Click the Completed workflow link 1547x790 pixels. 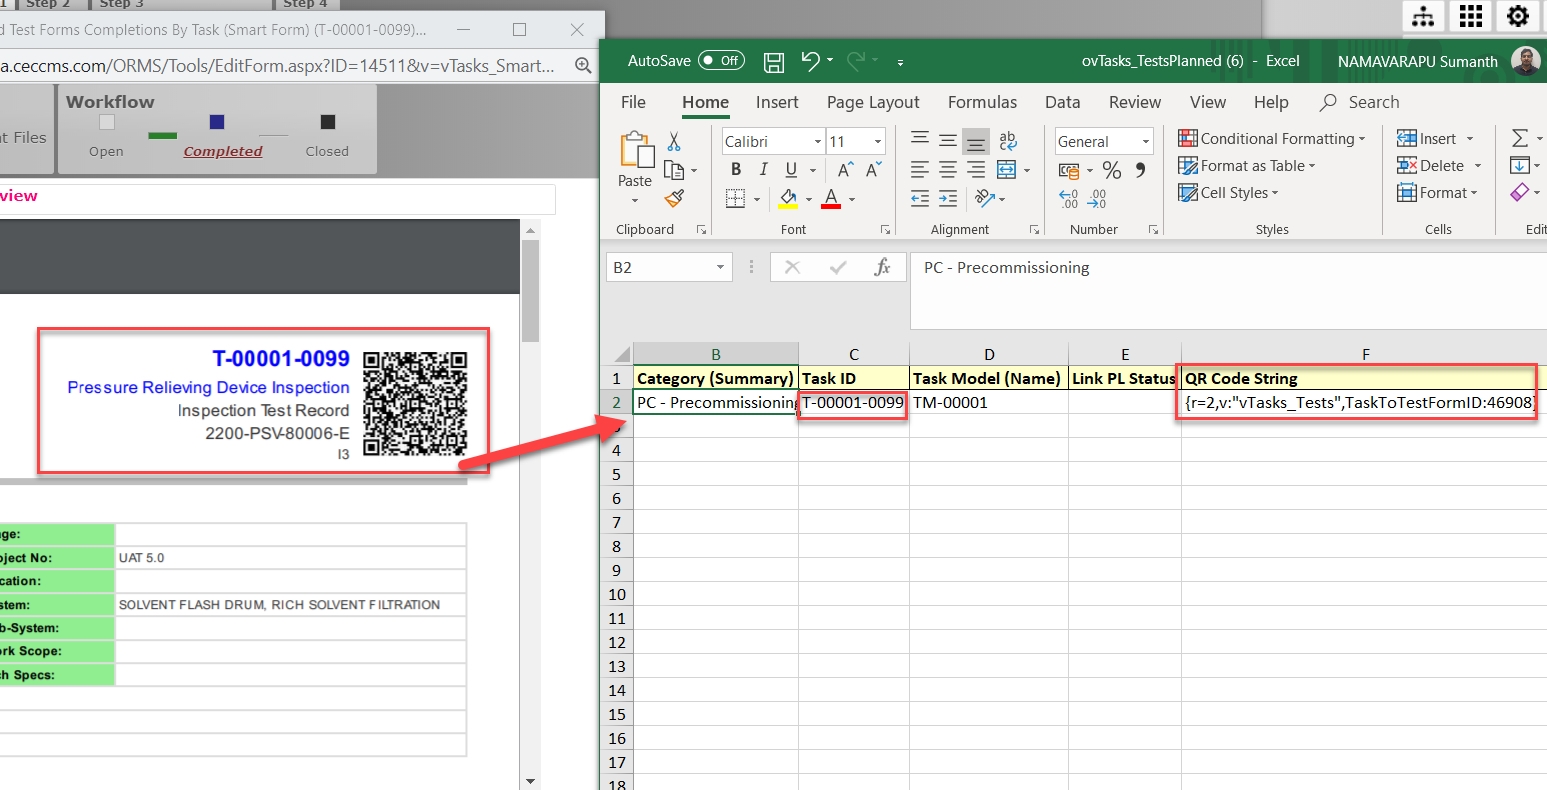[223, 151]
